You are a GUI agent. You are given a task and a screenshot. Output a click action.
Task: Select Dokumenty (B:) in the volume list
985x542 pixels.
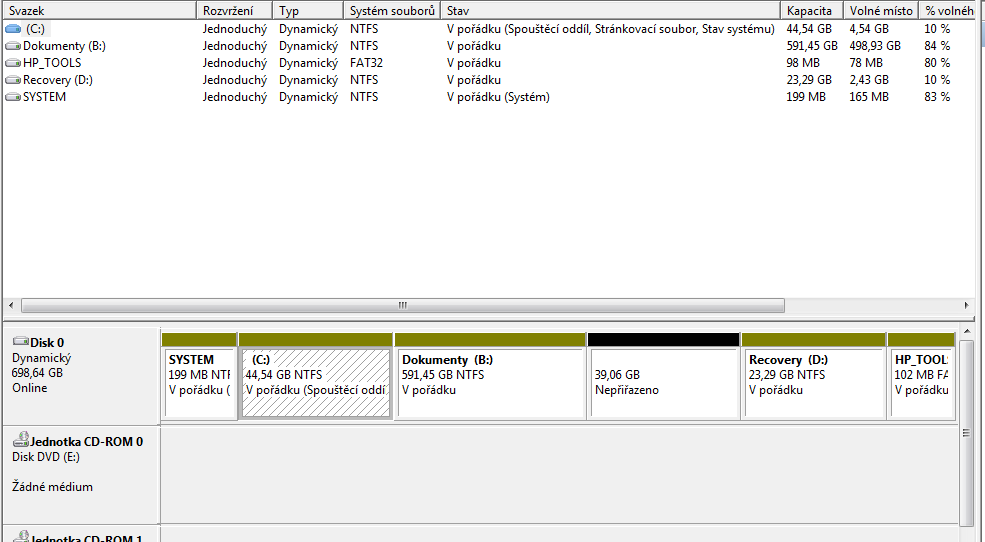[x=489, y=46]
